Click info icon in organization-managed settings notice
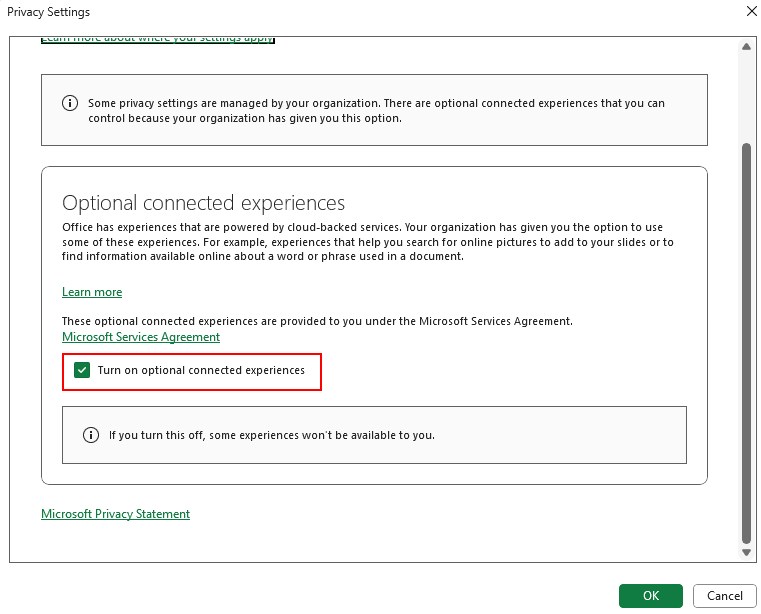This screenshot has height=614, width=761. pyautogui.click(x=70, y=104)
